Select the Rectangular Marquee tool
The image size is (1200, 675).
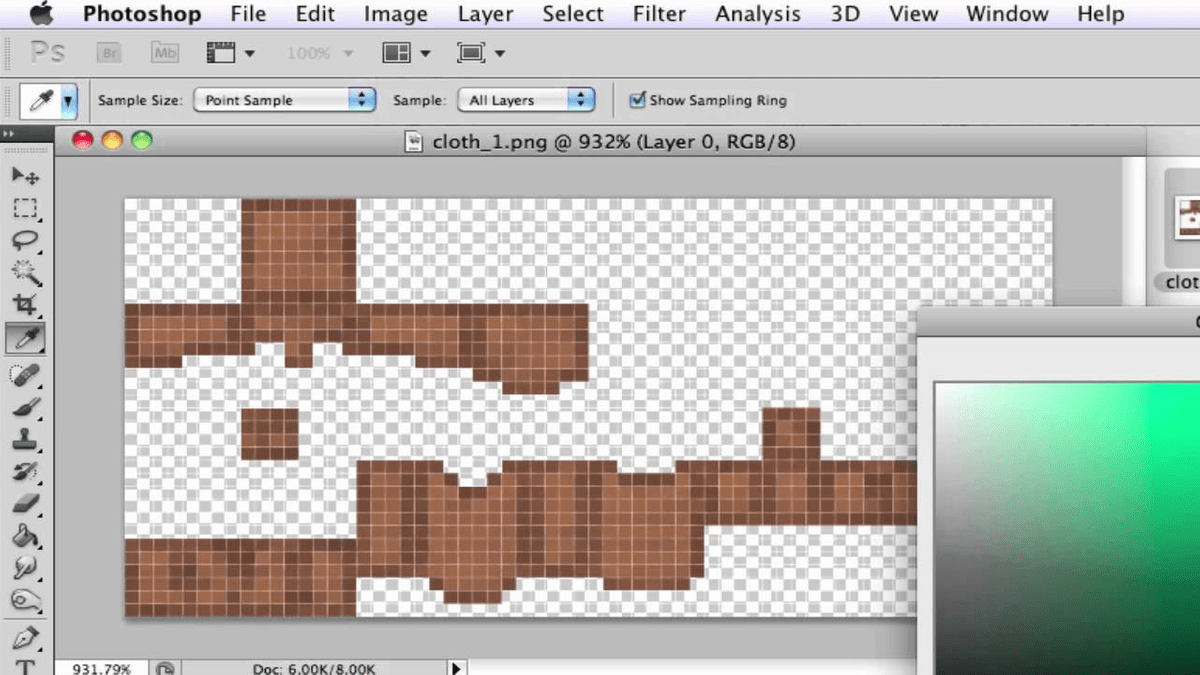(x=25, y=208)
